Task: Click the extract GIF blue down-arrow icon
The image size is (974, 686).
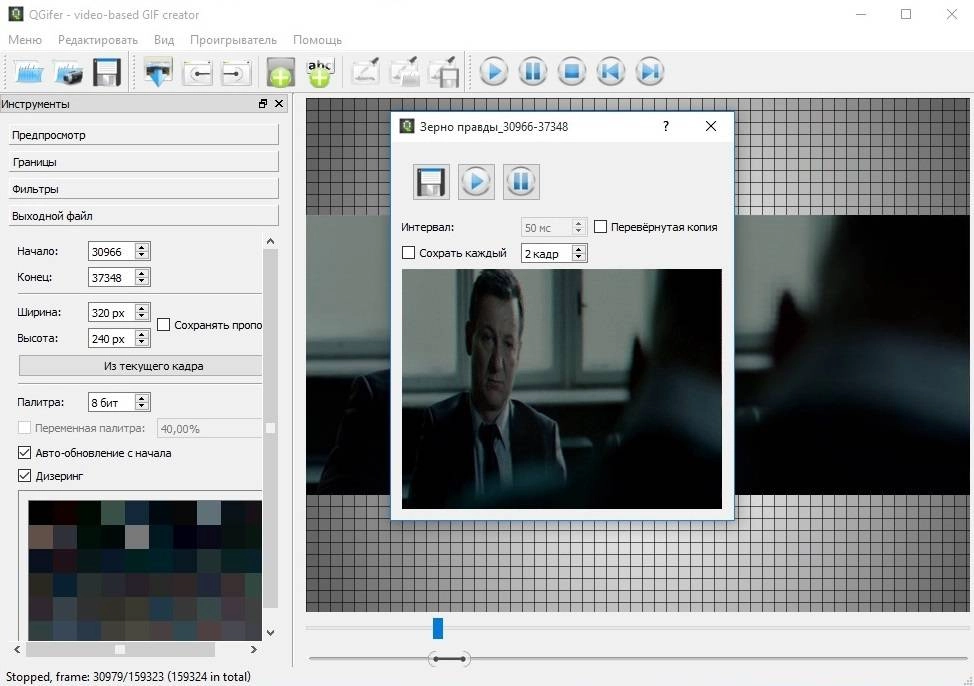Action: click(x=158, y=72)
